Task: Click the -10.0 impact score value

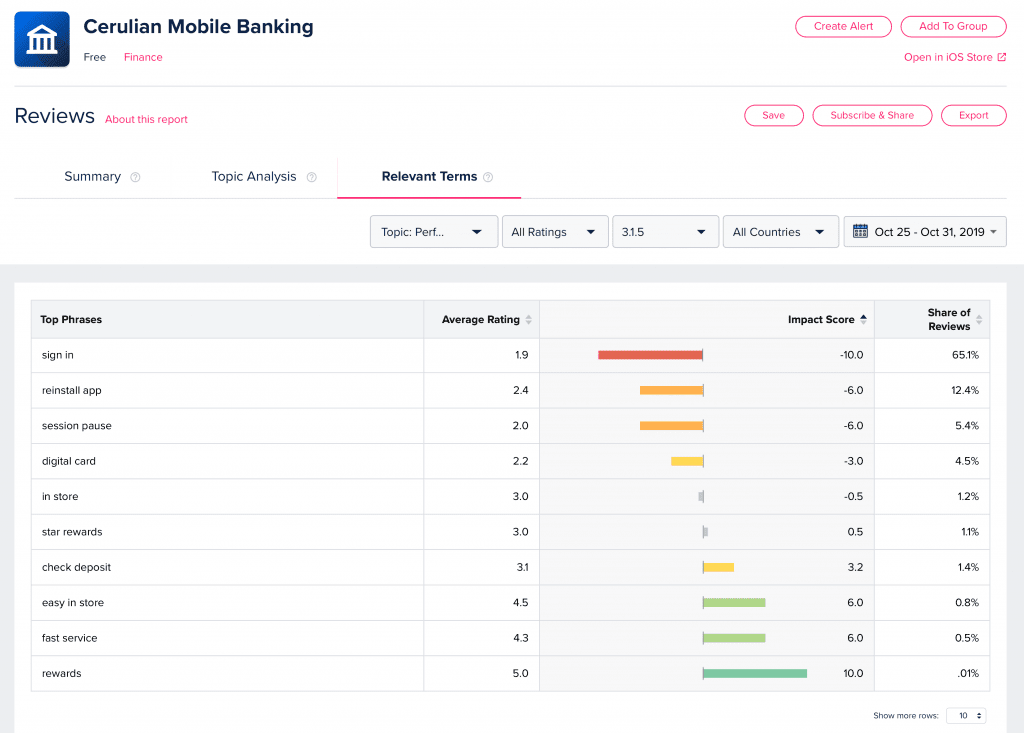Action: [852, 355]
